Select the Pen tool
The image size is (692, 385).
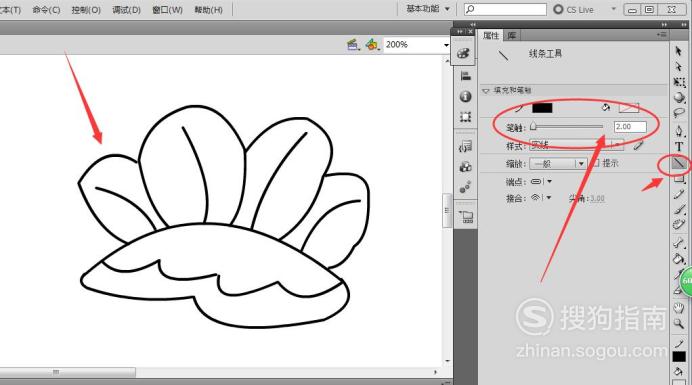click(679, 131)
